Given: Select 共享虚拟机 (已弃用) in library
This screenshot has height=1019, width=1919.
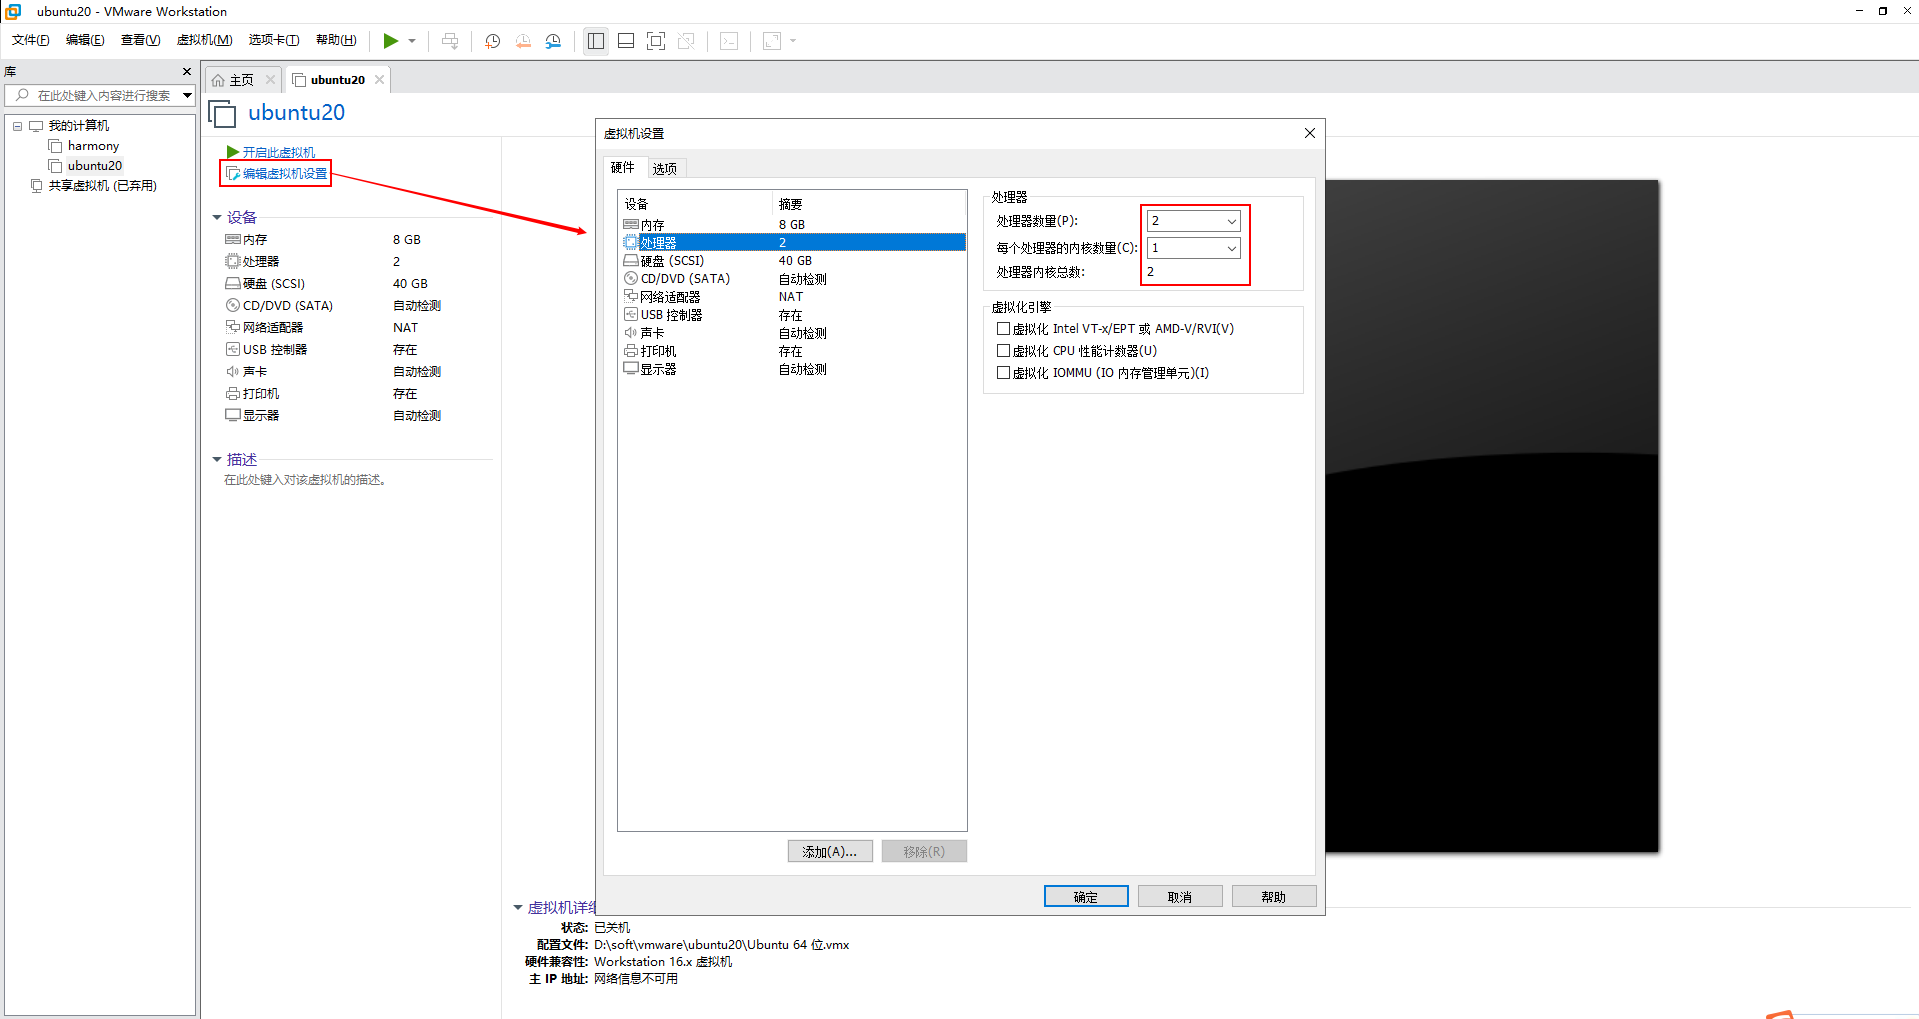Looking at the screenshot, I should (x=103, y=186).
